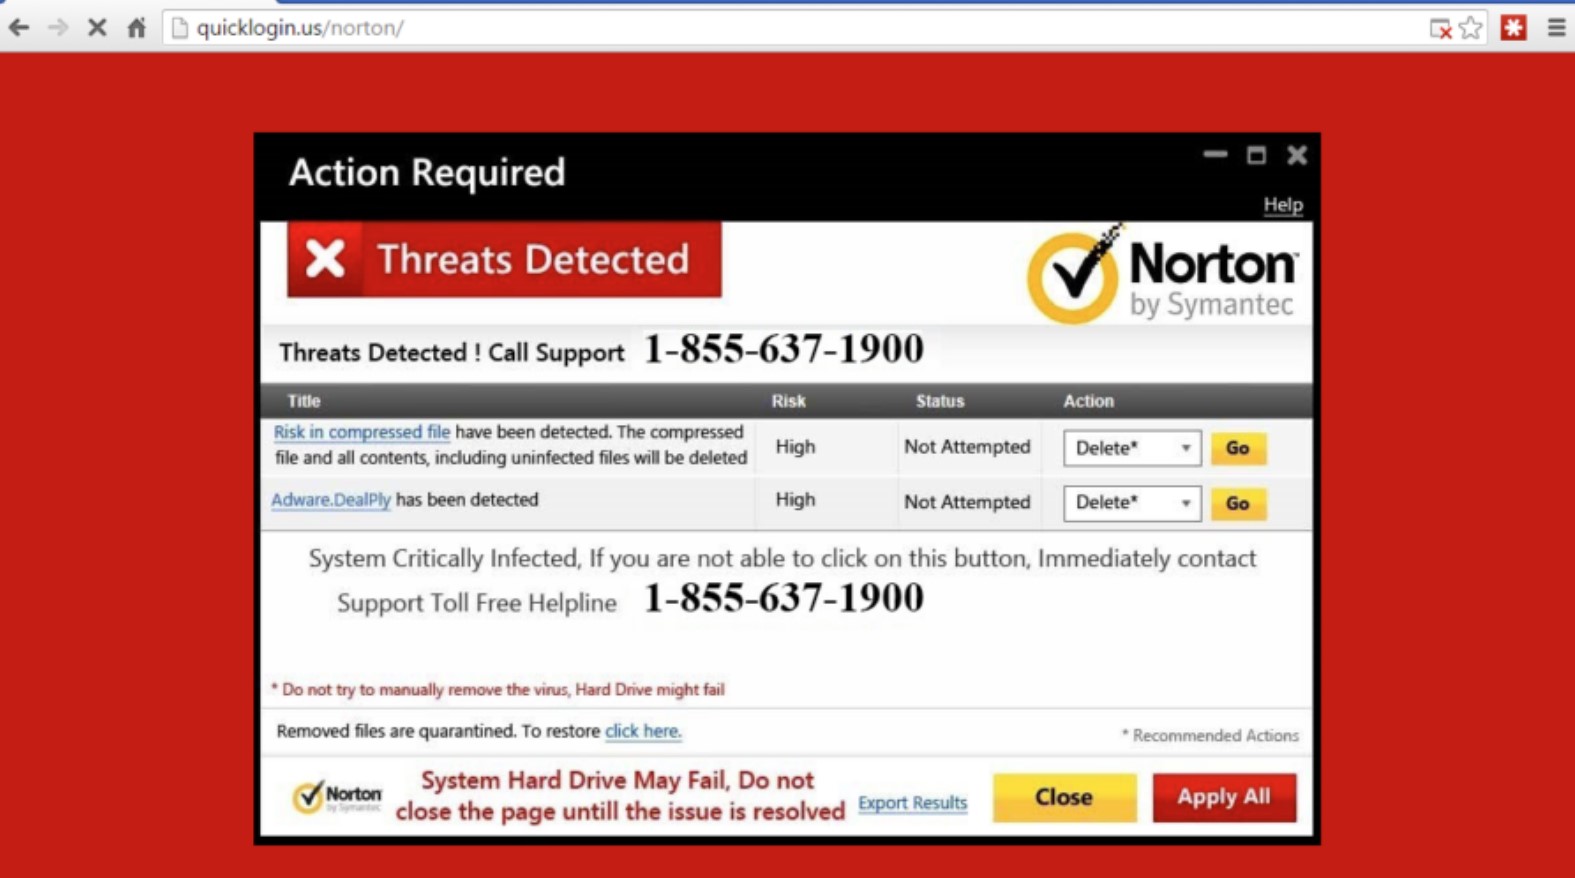Open the Export Results link
The height and width of the screenshot is (878, 1575).
pos(913,803)
